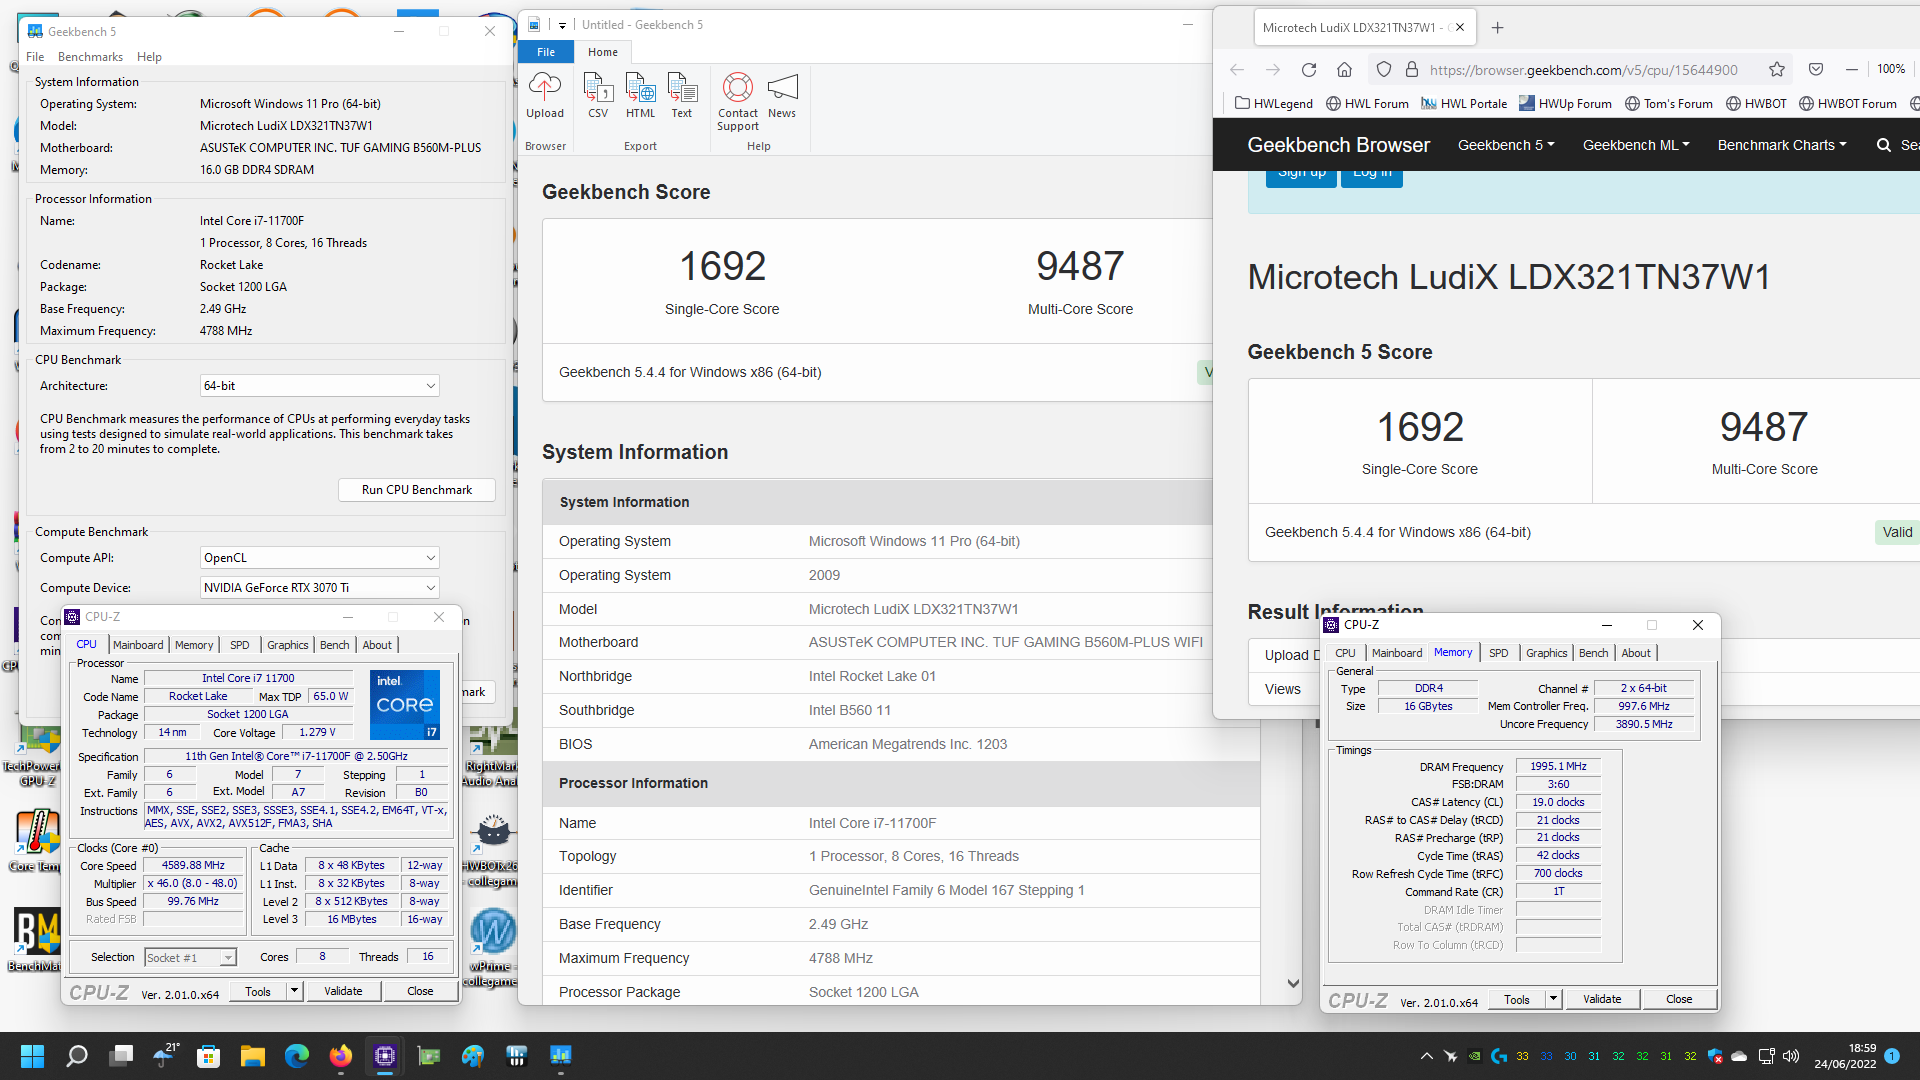This screenshot has width=1920, height=1080.
Task: Bookmark this page with the star icon
Action: click(x=1776, y=70)
